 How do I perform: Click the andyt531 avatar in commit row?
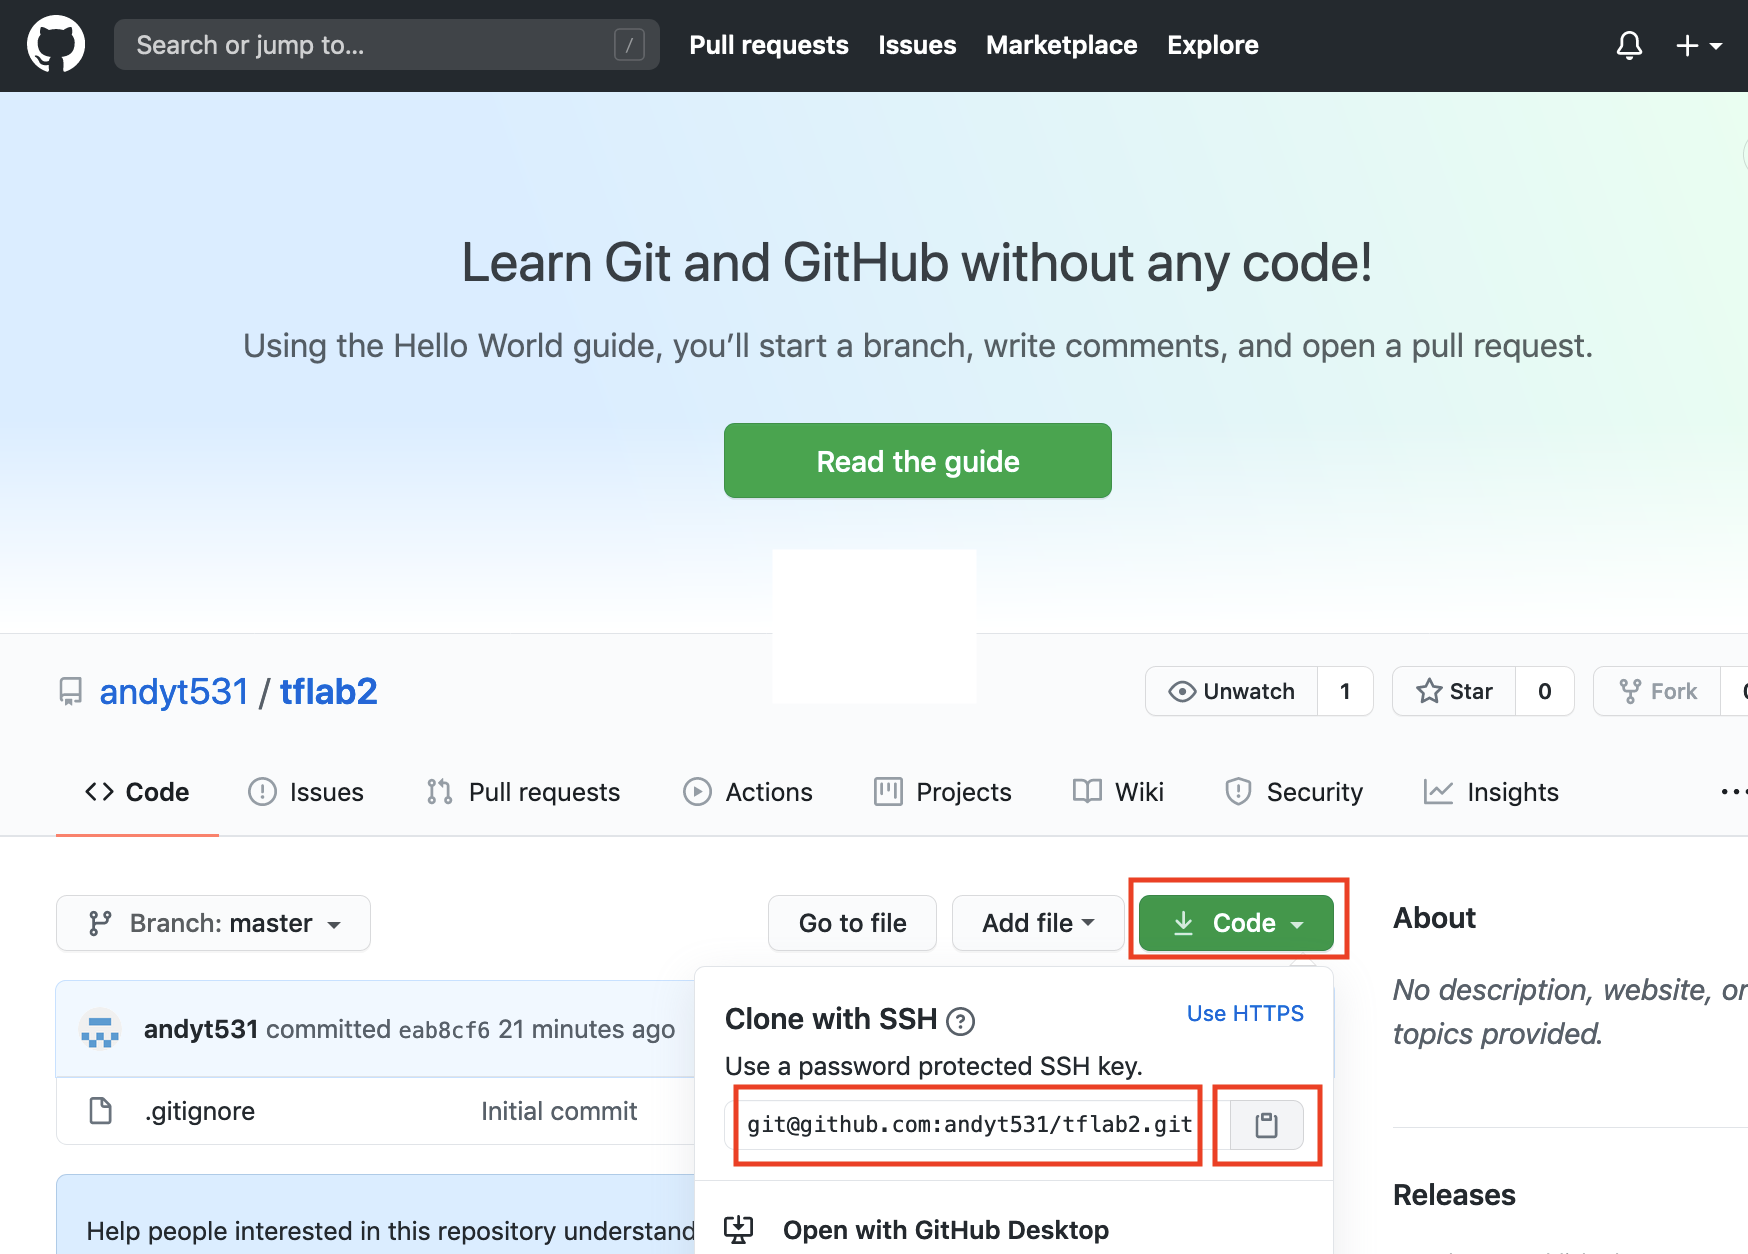(x=100, y=1029)
